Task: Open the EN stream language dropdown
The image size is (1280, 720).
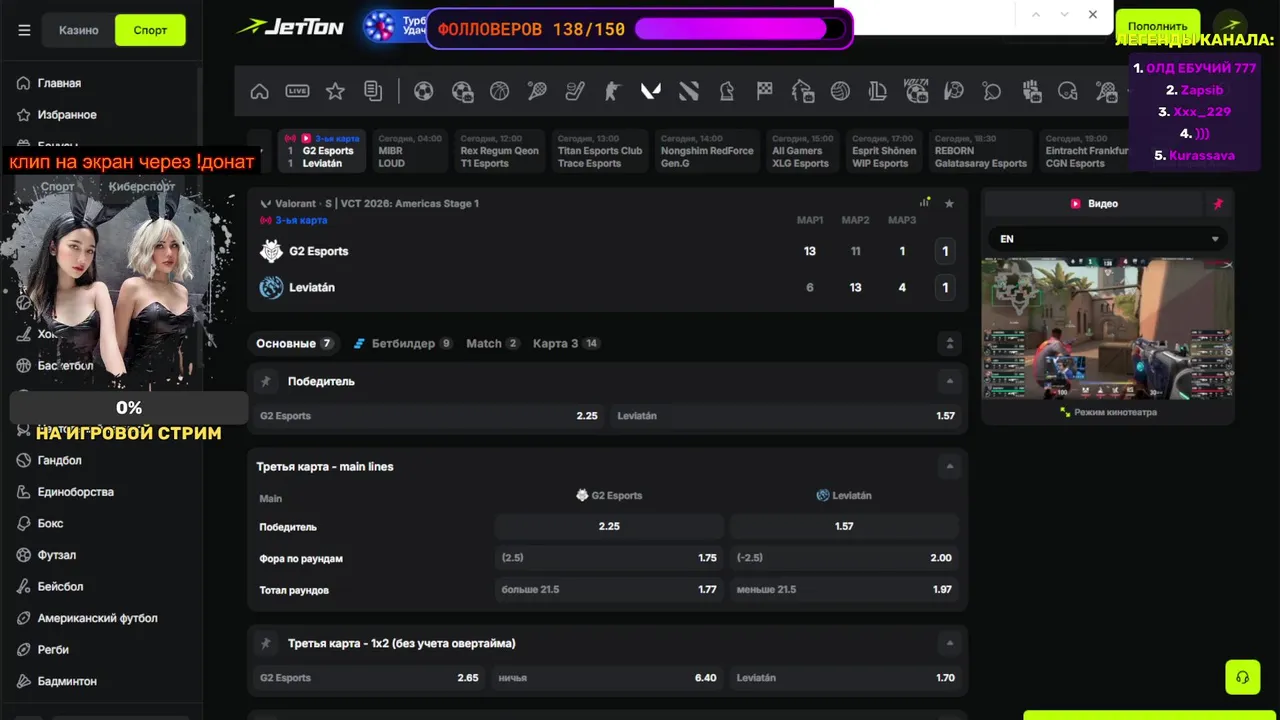Action: (1108, 239)
